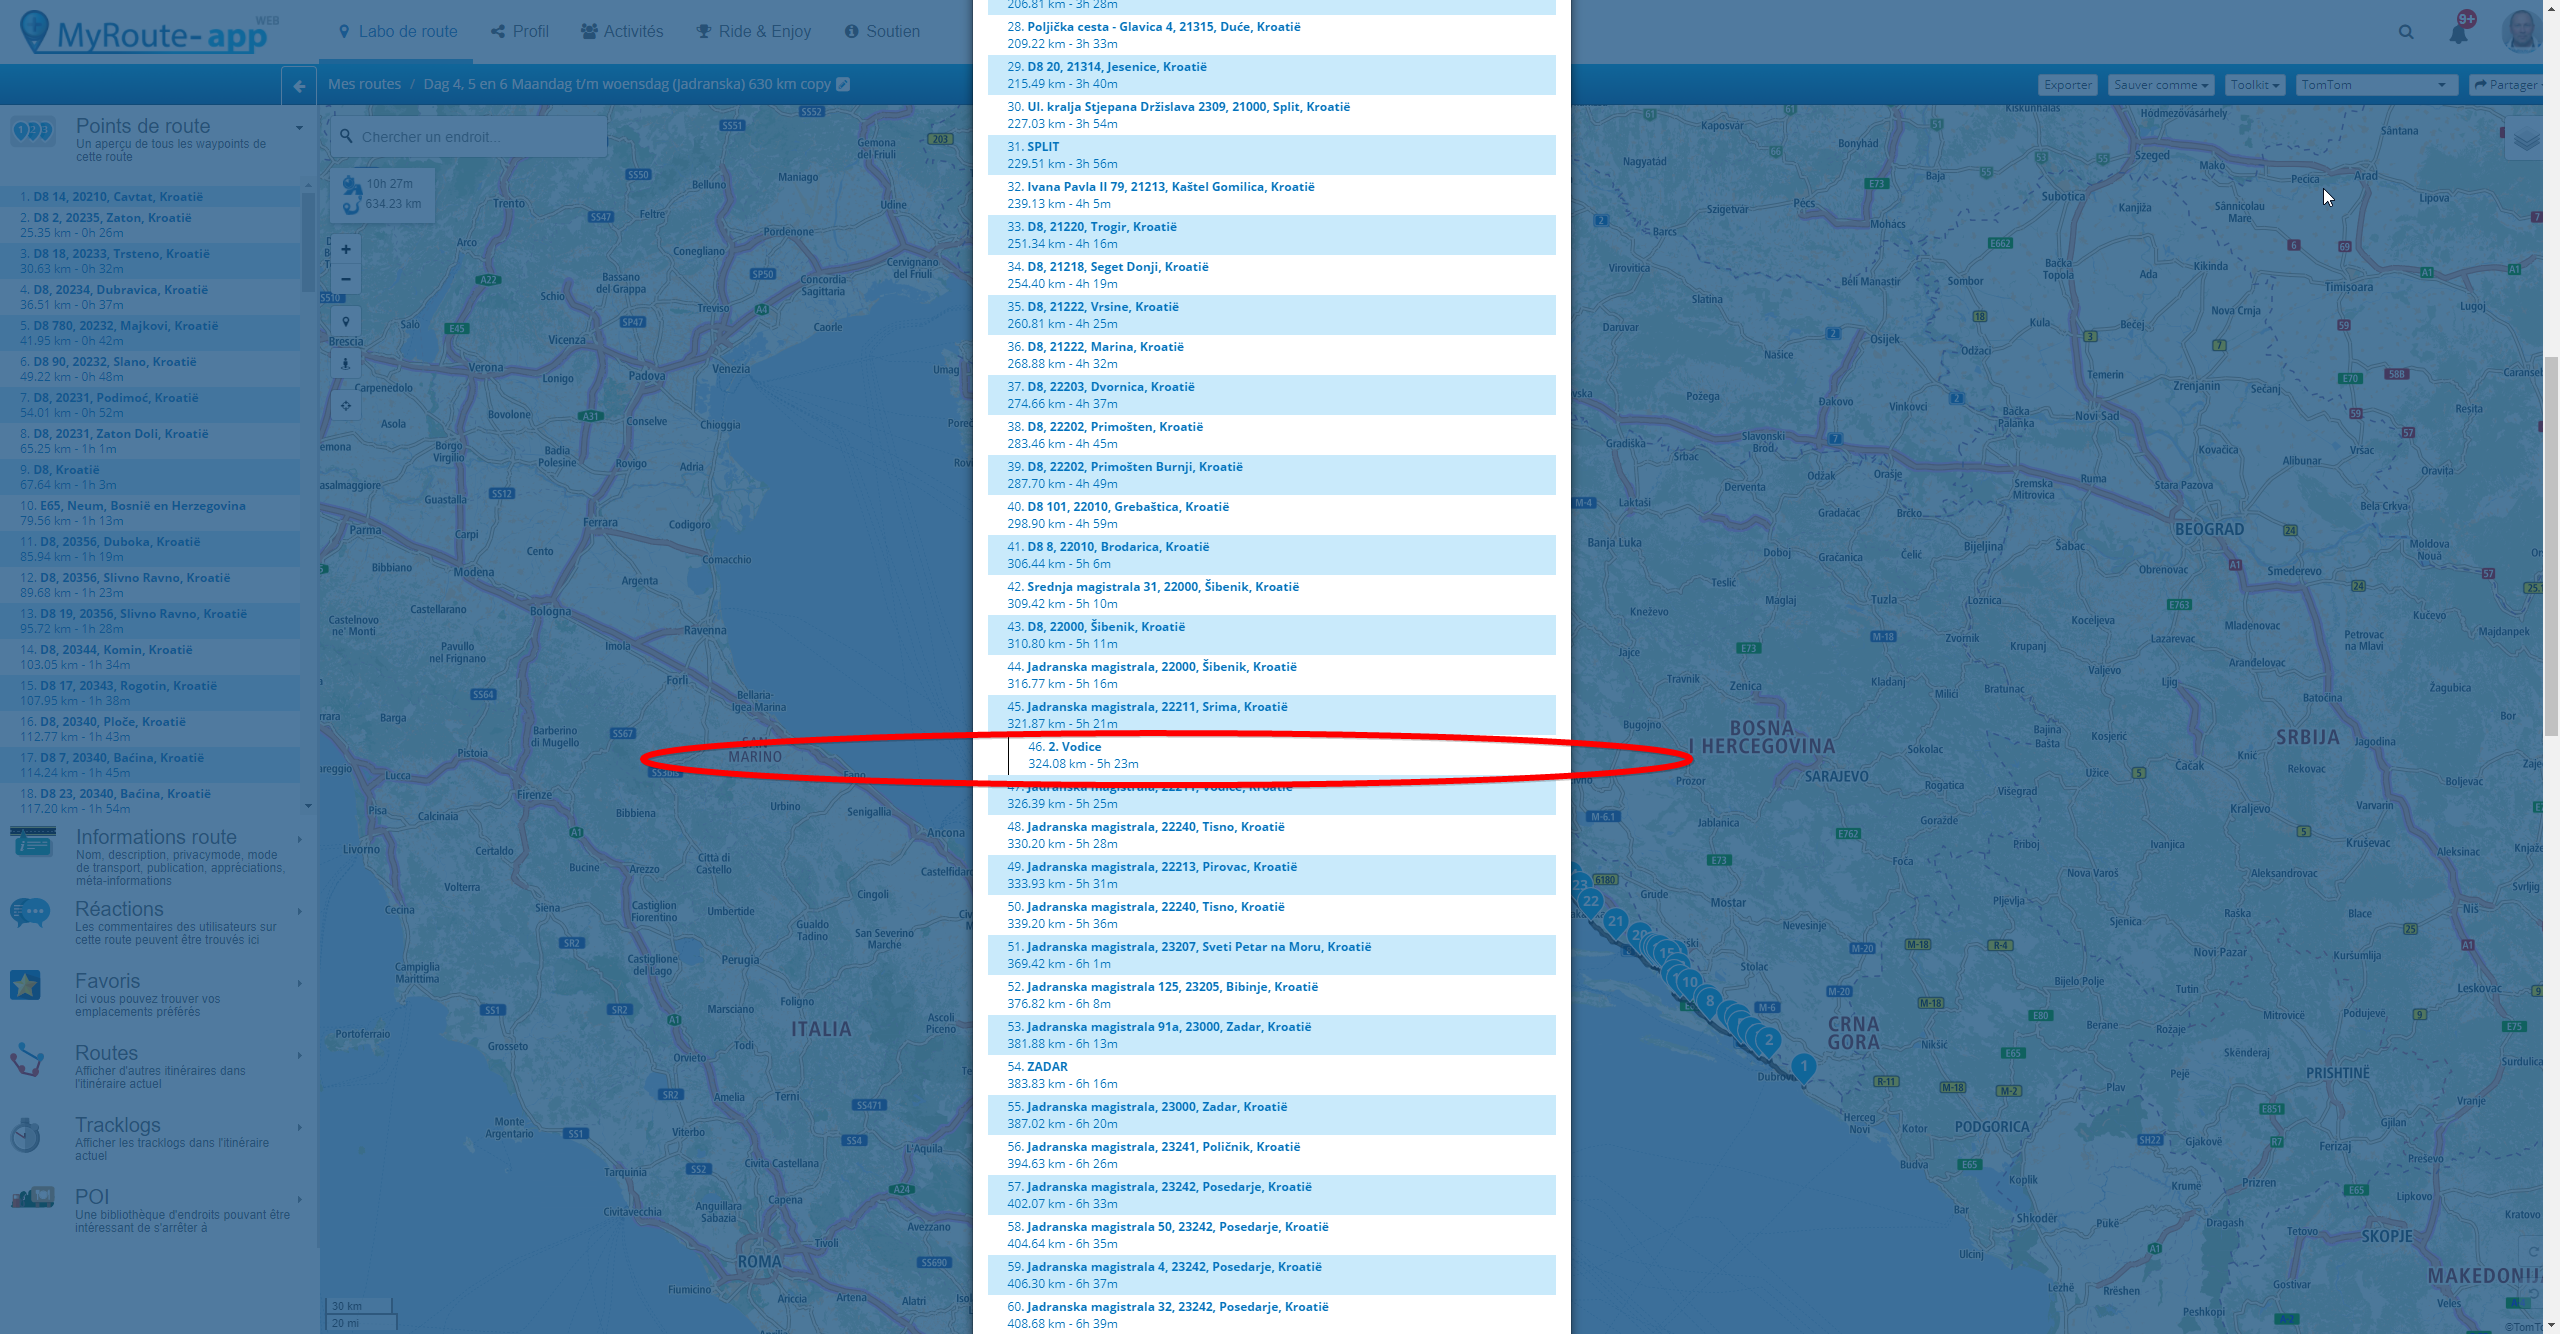
Task: Open the Toolkit dropdown
Action: pos(2254,85)
